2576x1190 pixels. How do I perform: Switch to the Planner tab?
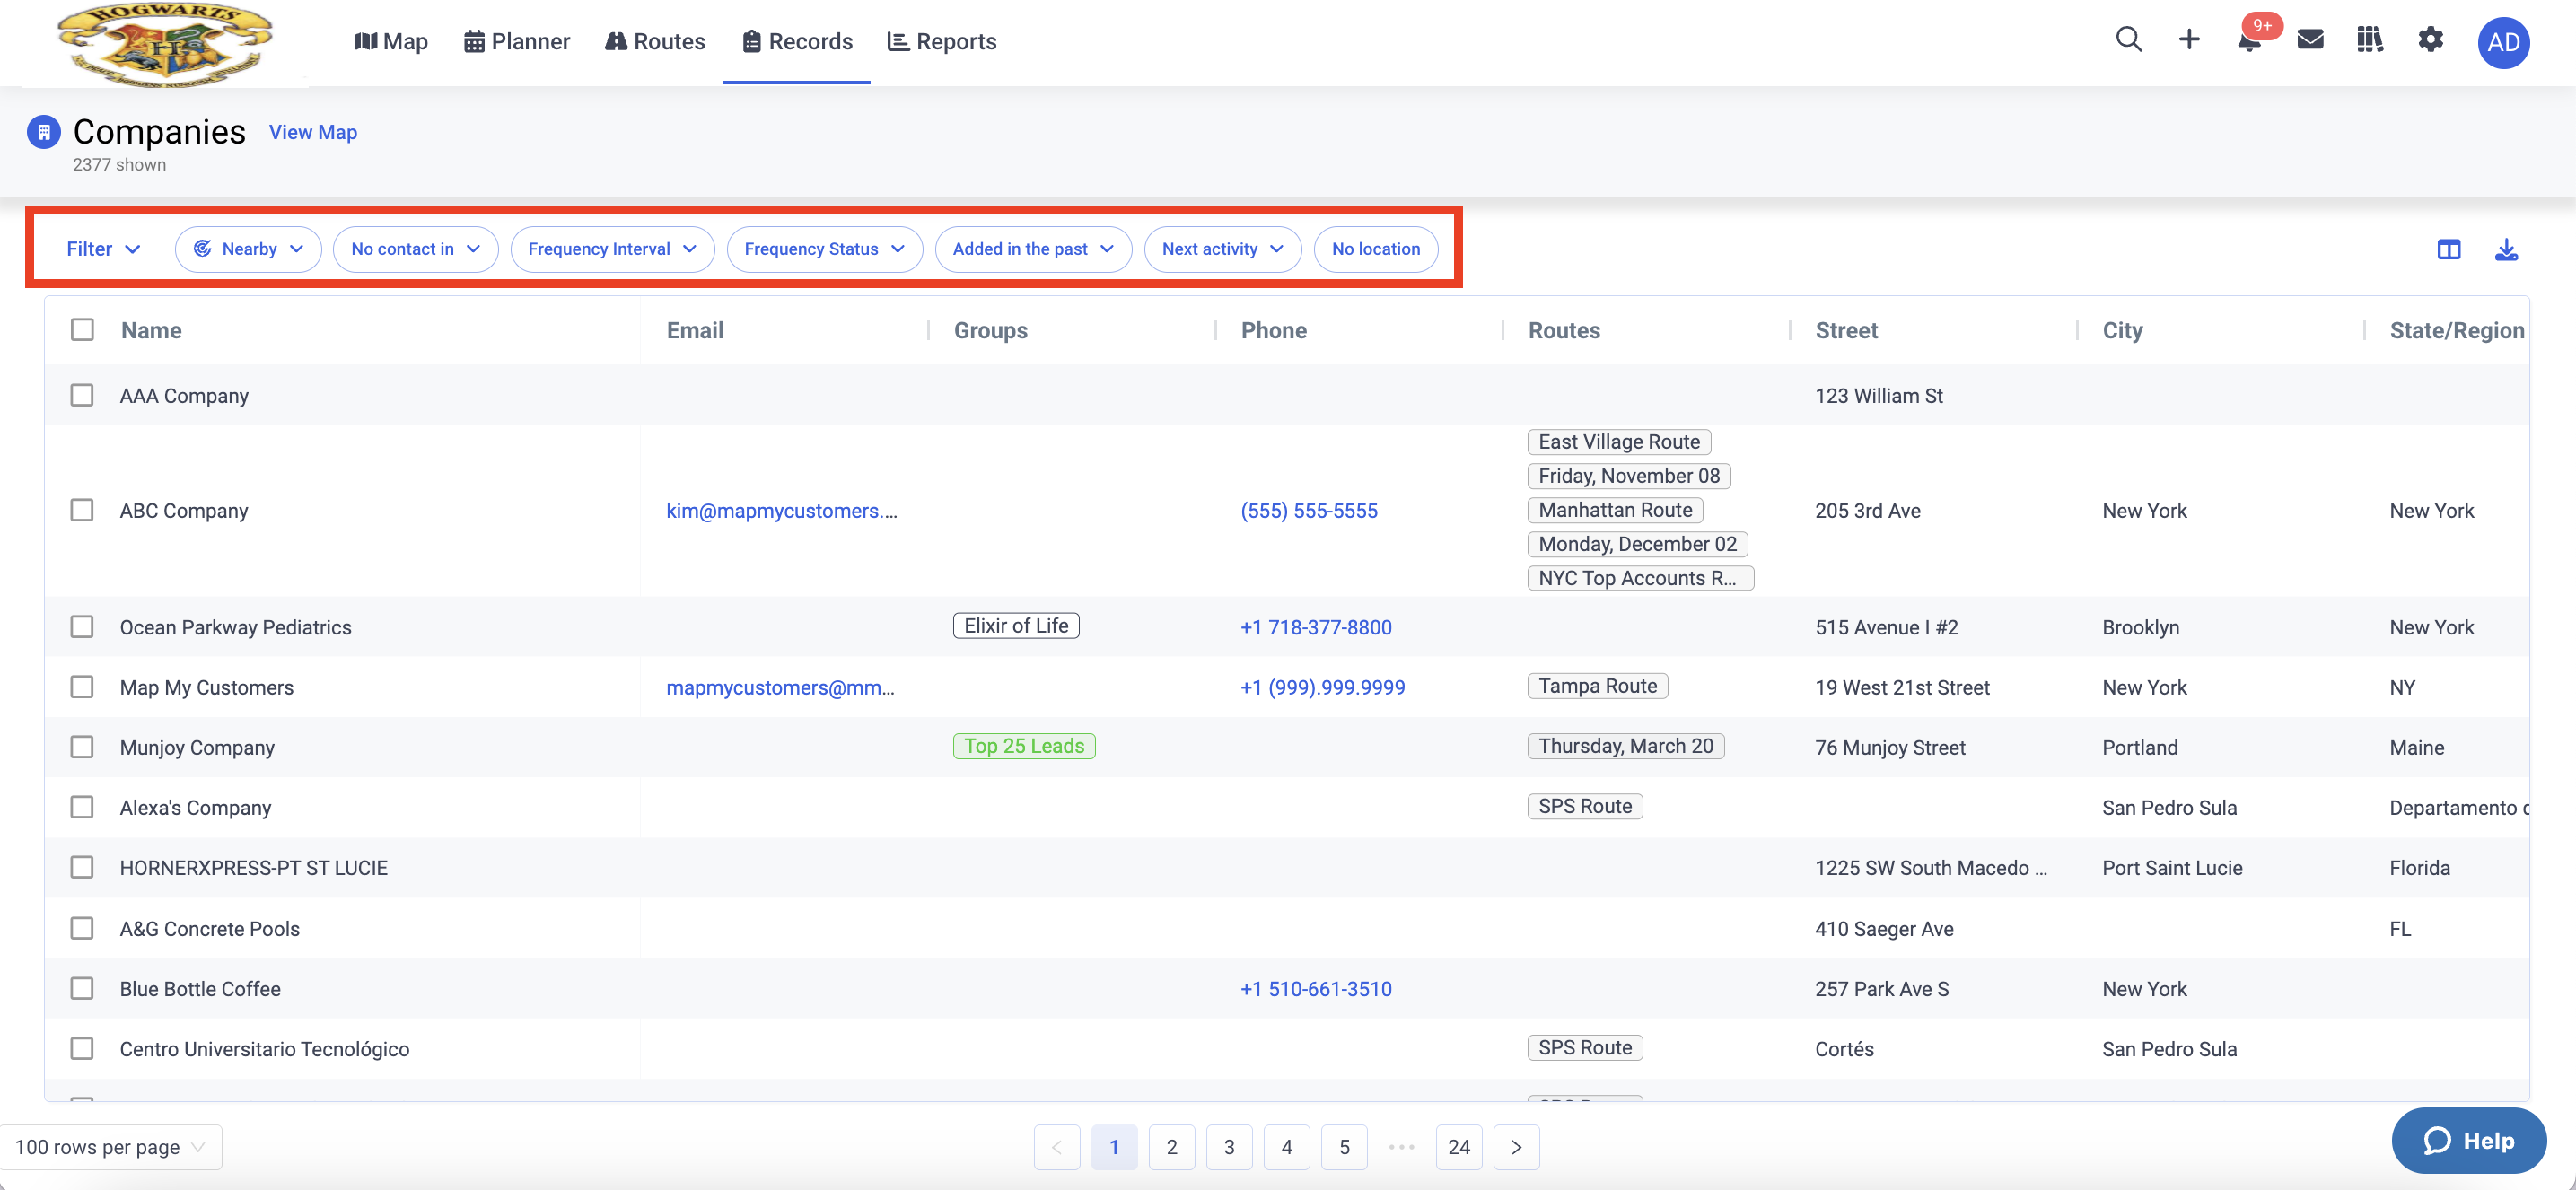tap(517, 41)
